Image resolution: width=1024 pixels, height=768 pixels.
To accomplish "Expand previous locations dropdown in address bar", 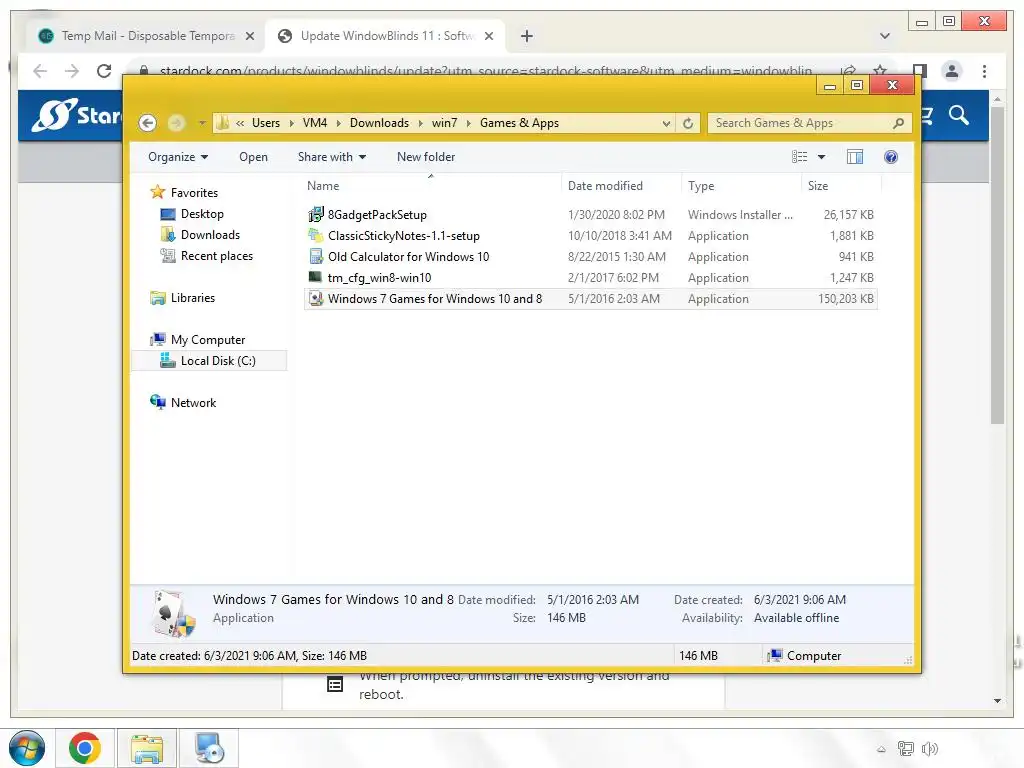I will point(666,123).
